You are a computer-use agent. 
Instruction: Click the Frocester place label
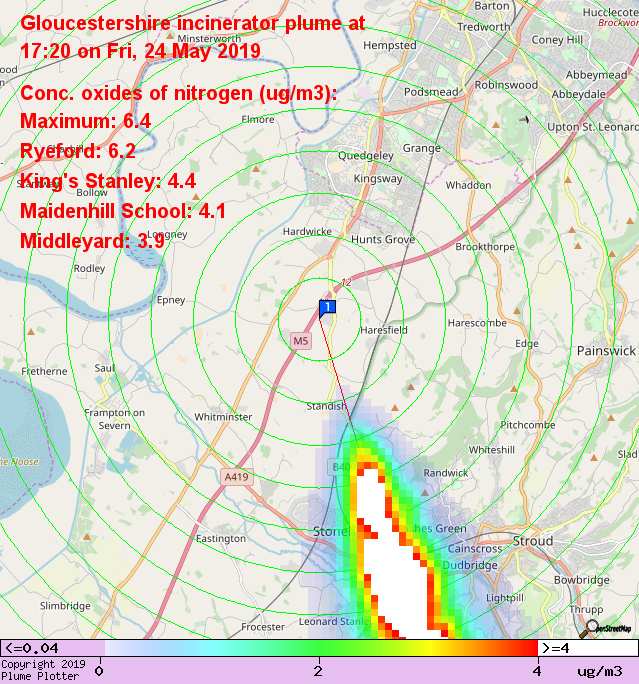click(x=263, y=627)
